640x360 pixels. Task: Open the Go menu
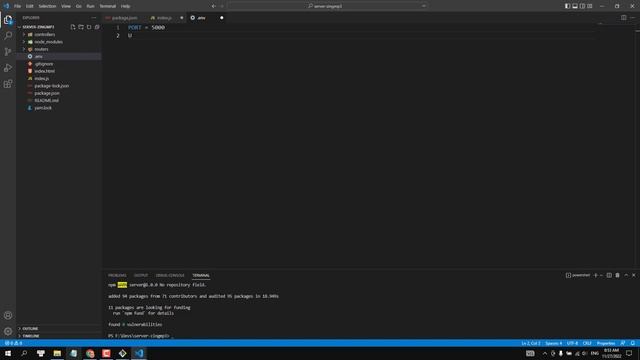click(78, 6)
